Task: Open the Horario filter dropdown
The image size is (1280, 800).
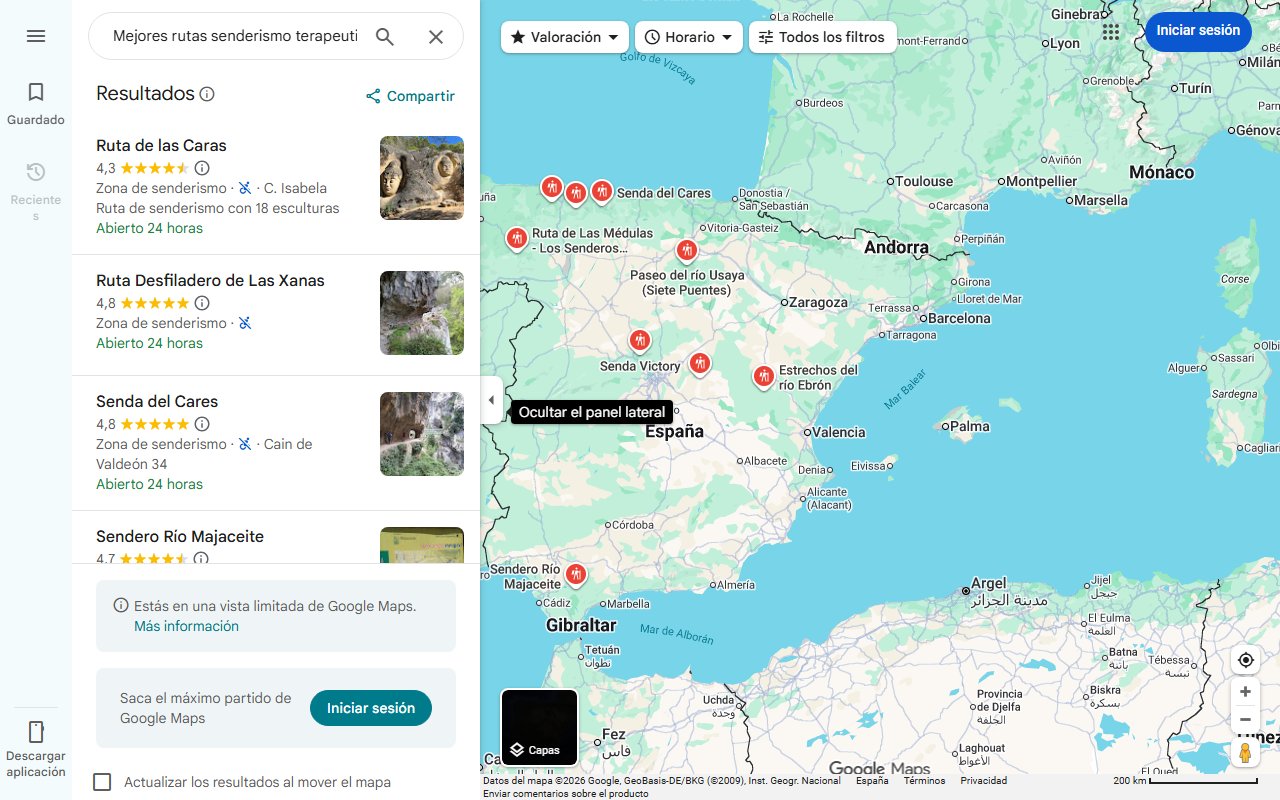Action: tap(688, 36)
